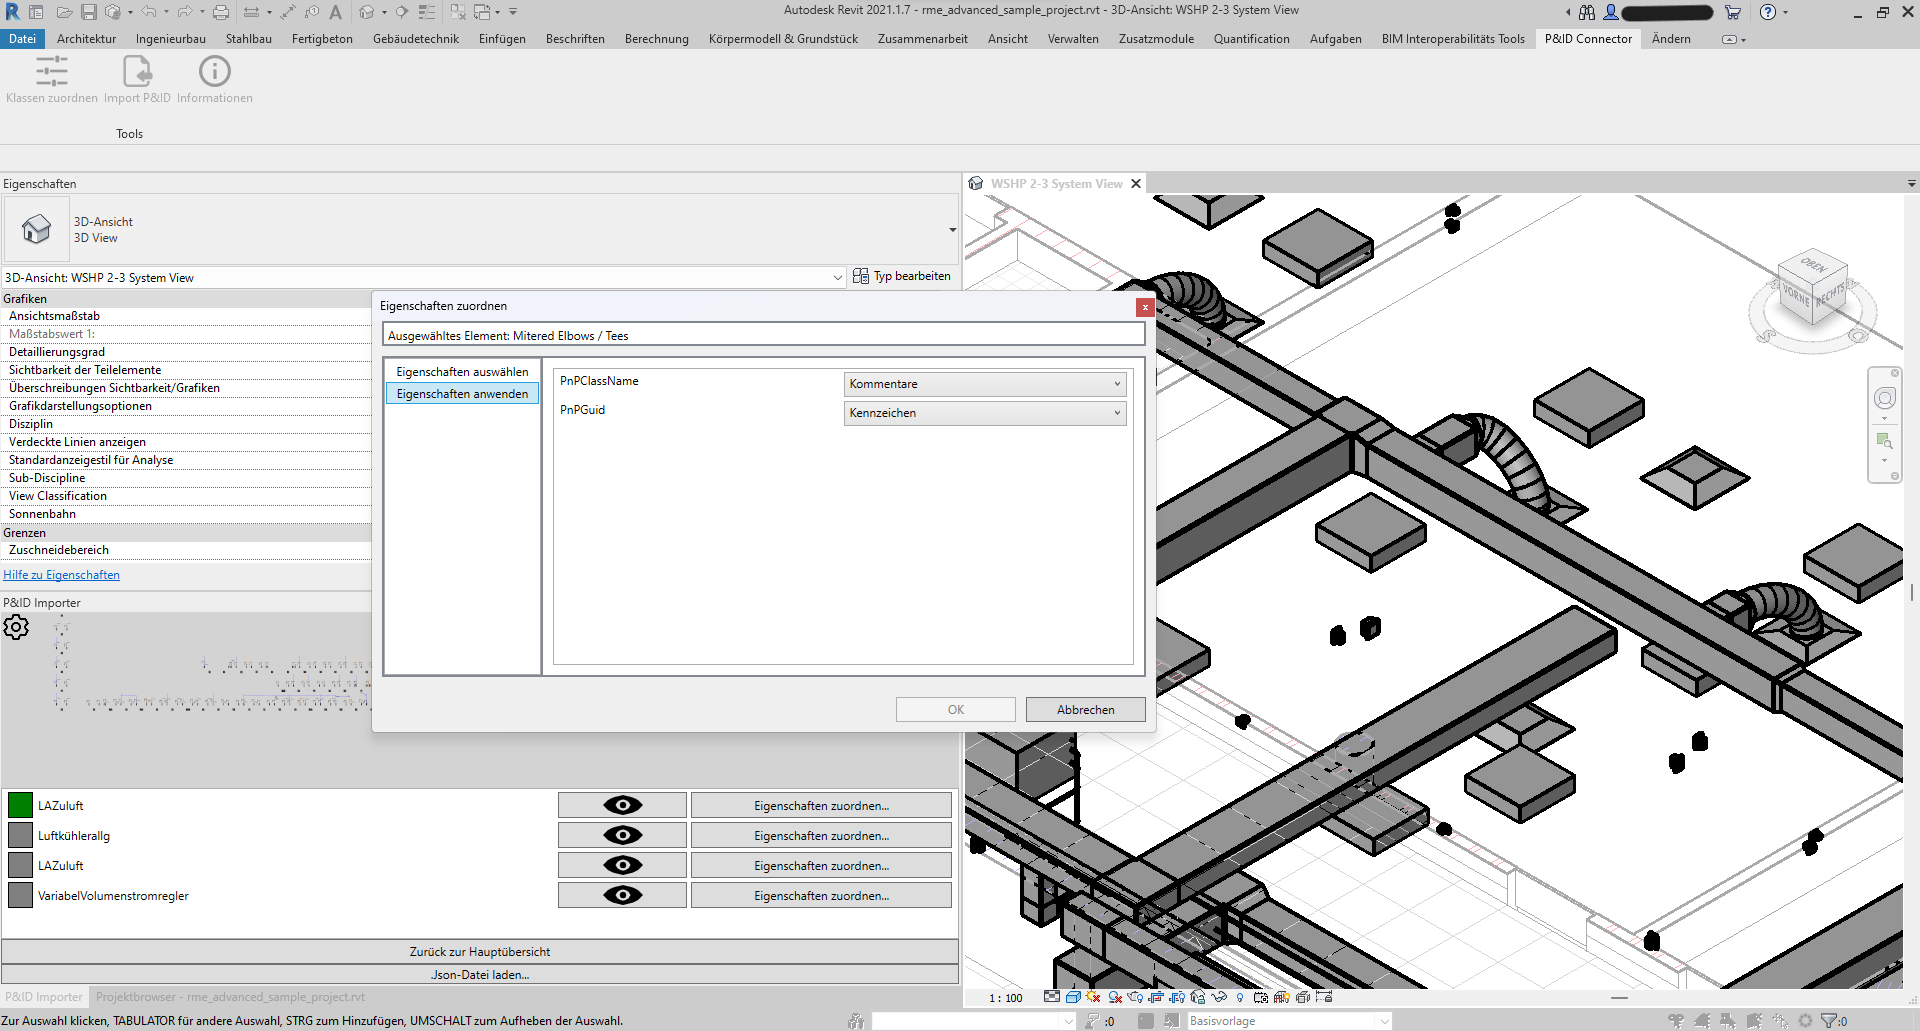Open the Datei menu
This screenshot has height=1031, width=1920.
click(22, 38)
